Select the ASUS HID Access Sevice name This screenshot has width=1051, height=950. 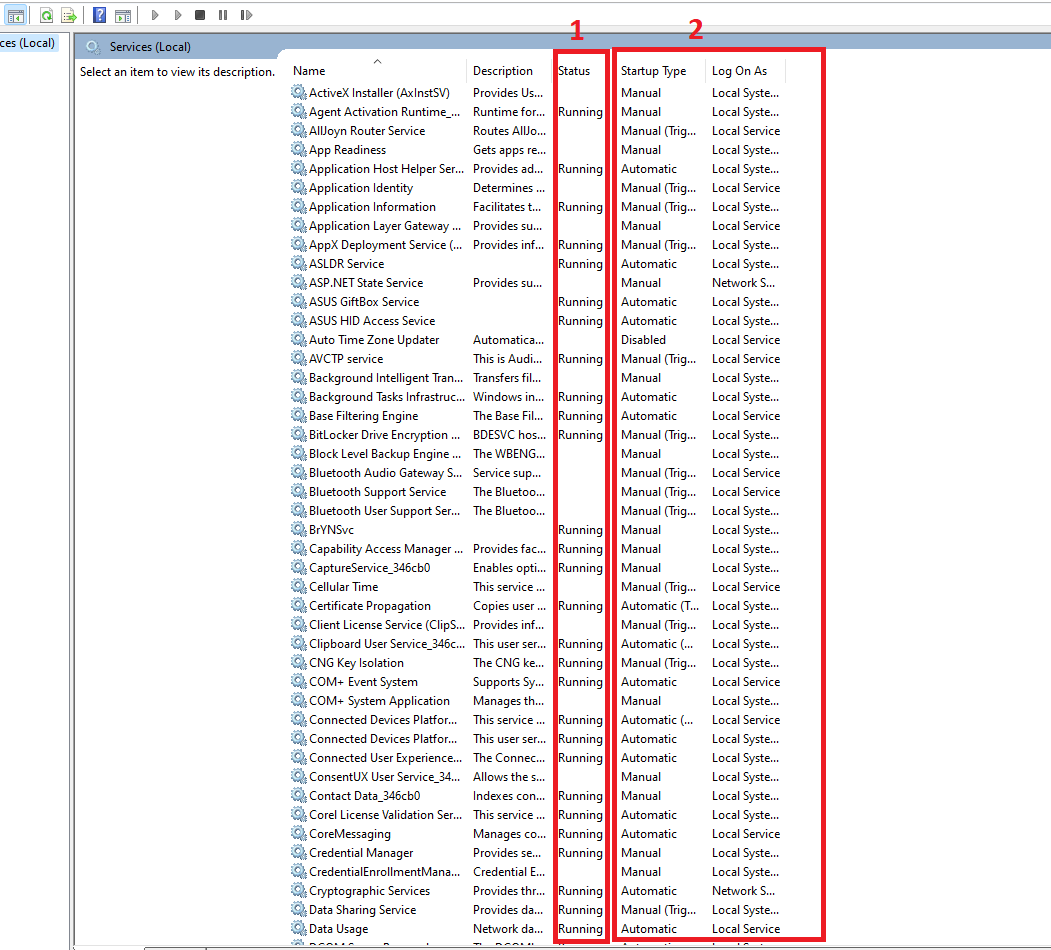click(372, 321)
